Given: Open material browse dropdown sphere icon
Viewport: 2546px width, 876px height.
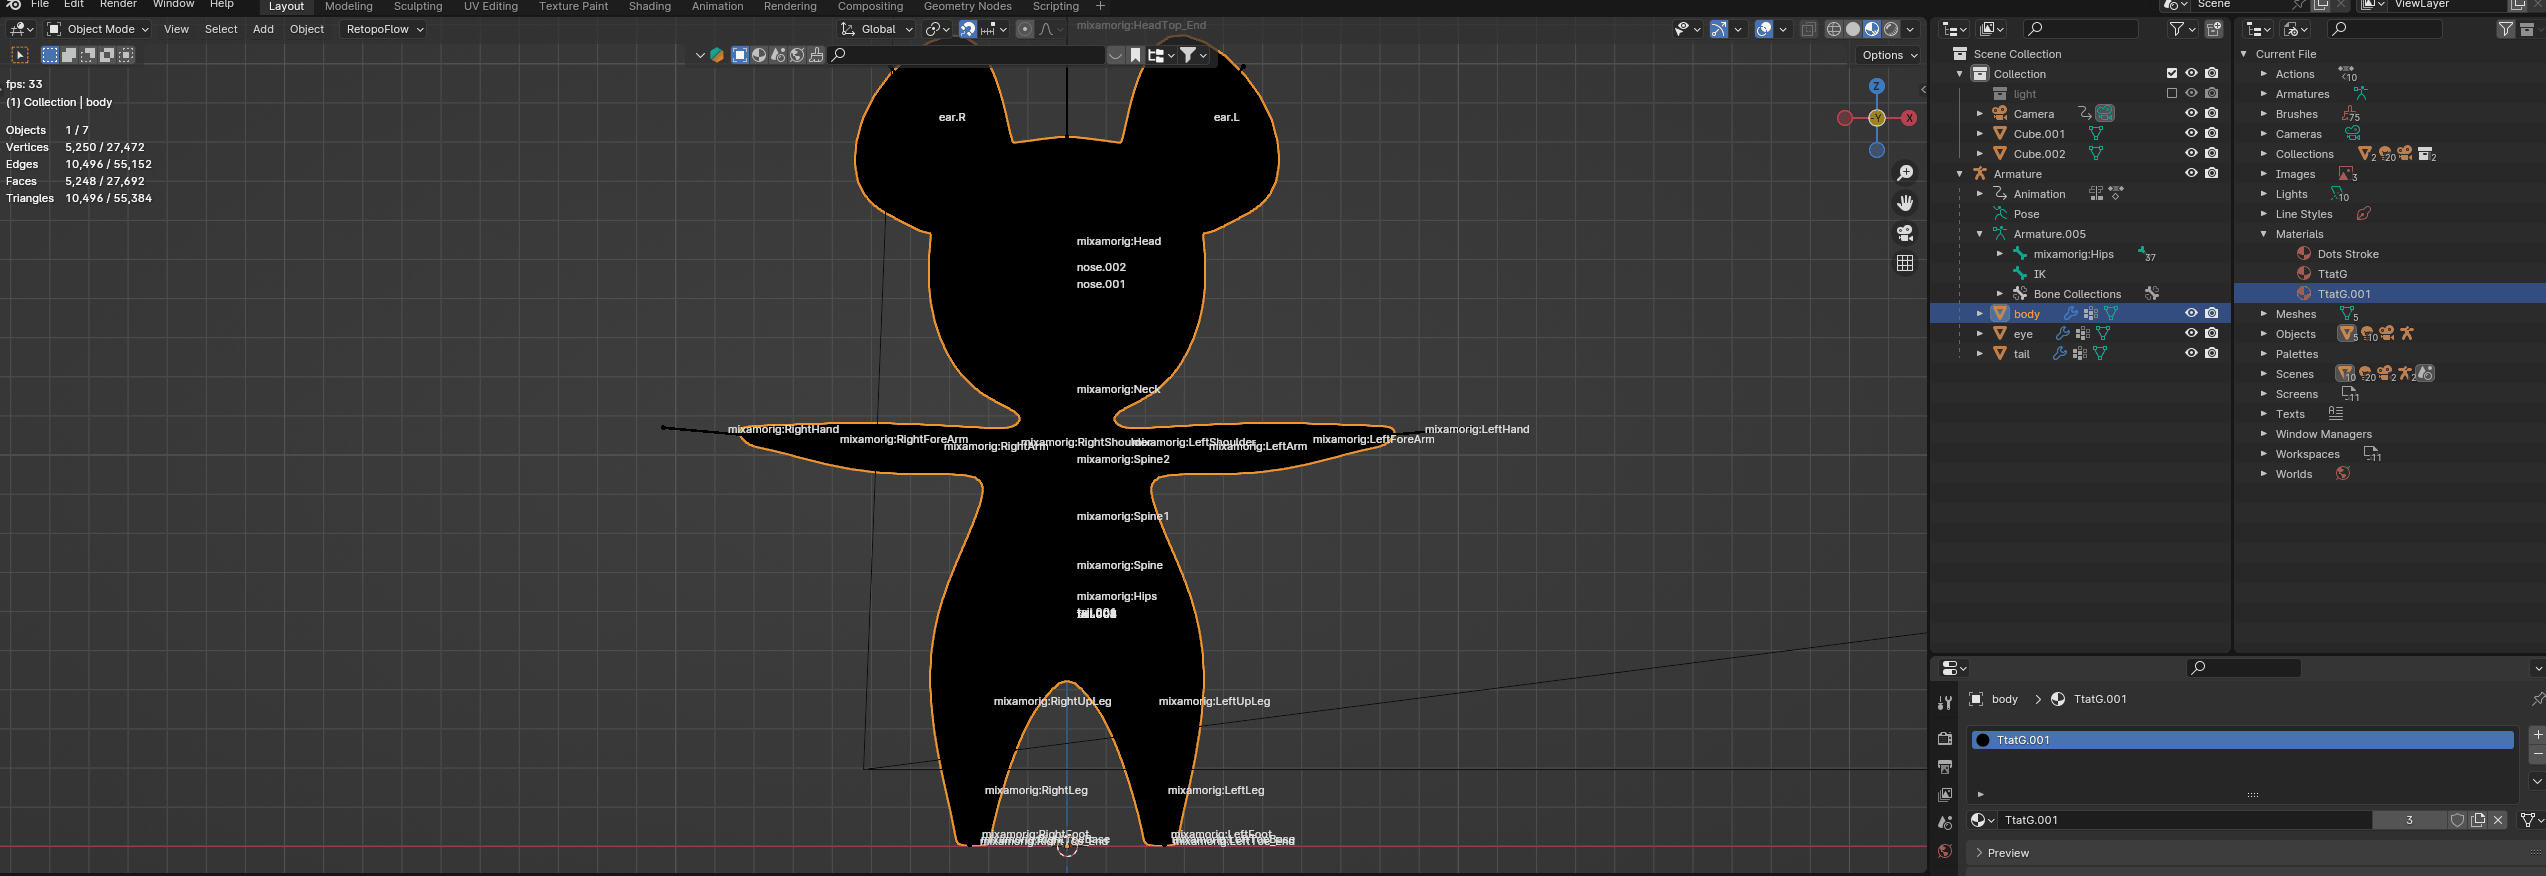Looking at the screenshot, I should pos(1982,820).
